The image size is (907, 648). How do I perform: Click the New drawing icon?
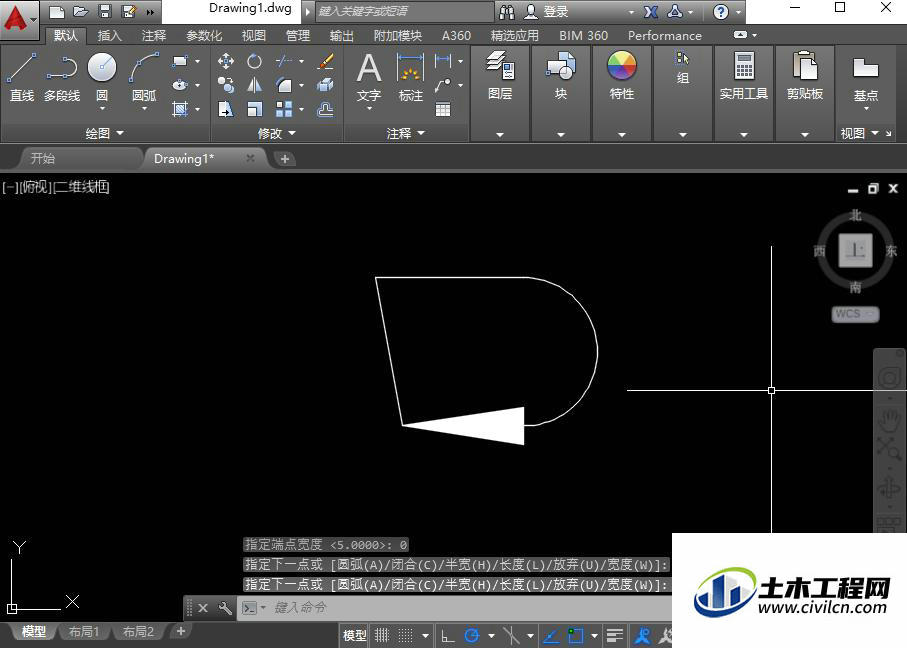click(56, 12)
